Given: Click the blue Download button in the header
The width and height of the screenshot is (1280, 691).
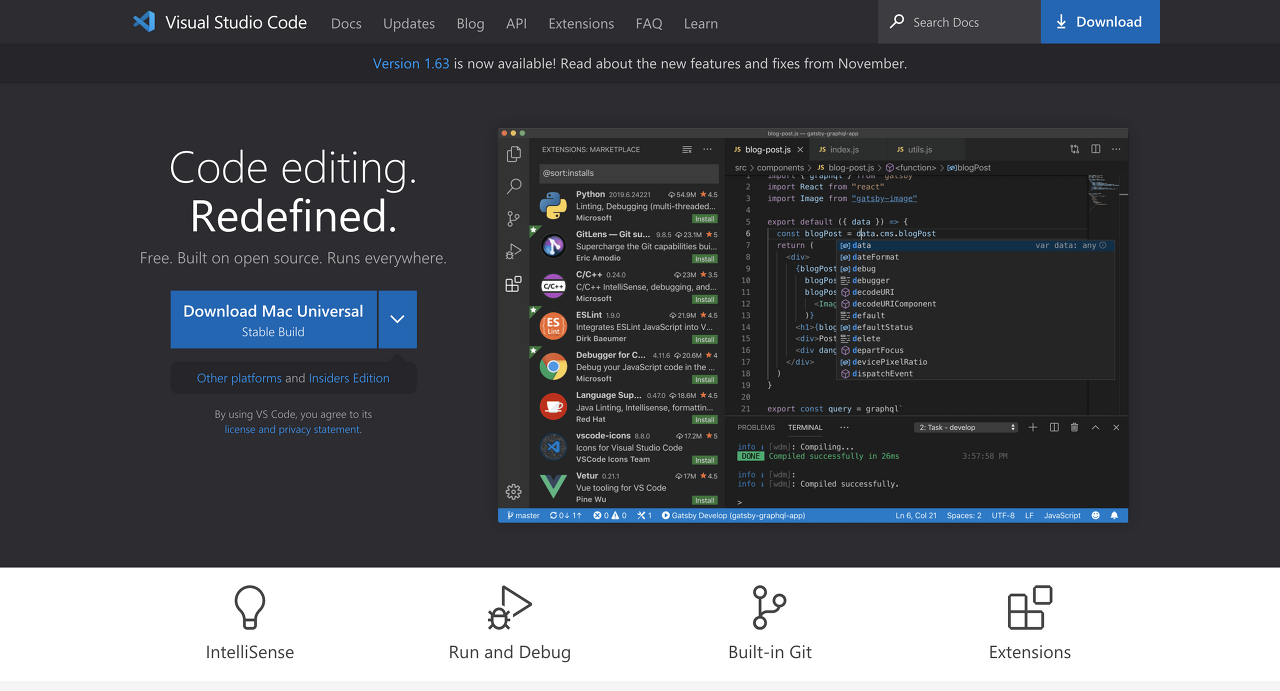Looking at the screenshot, I should (x=1100, y=21).
